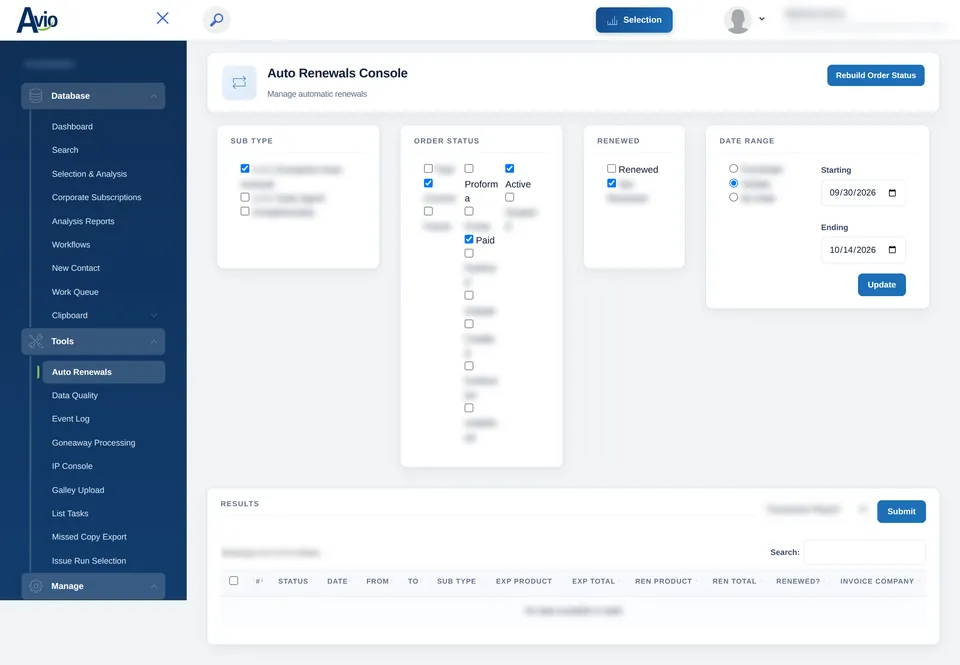Open Event Log
Viewport: 960px width, 665px height.
point(70,419)
